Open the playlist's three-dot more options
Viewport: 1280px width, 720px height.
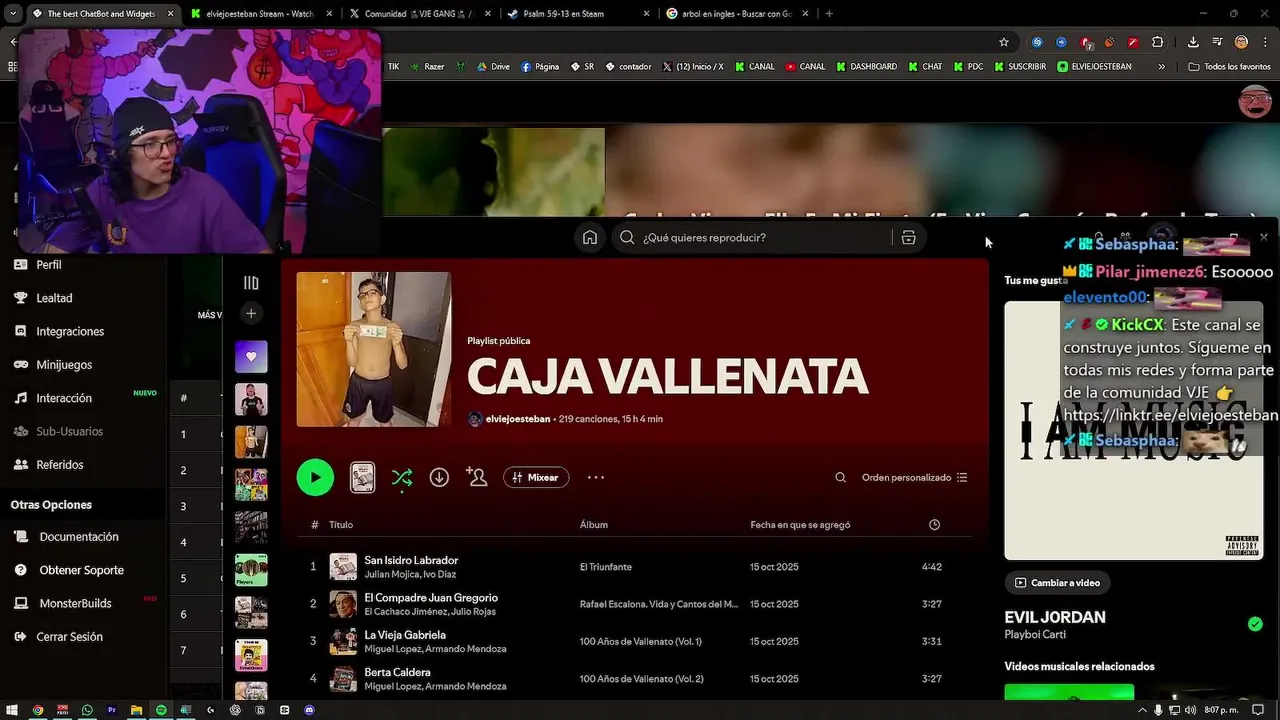pyautogui.click(x=596, y=477)
